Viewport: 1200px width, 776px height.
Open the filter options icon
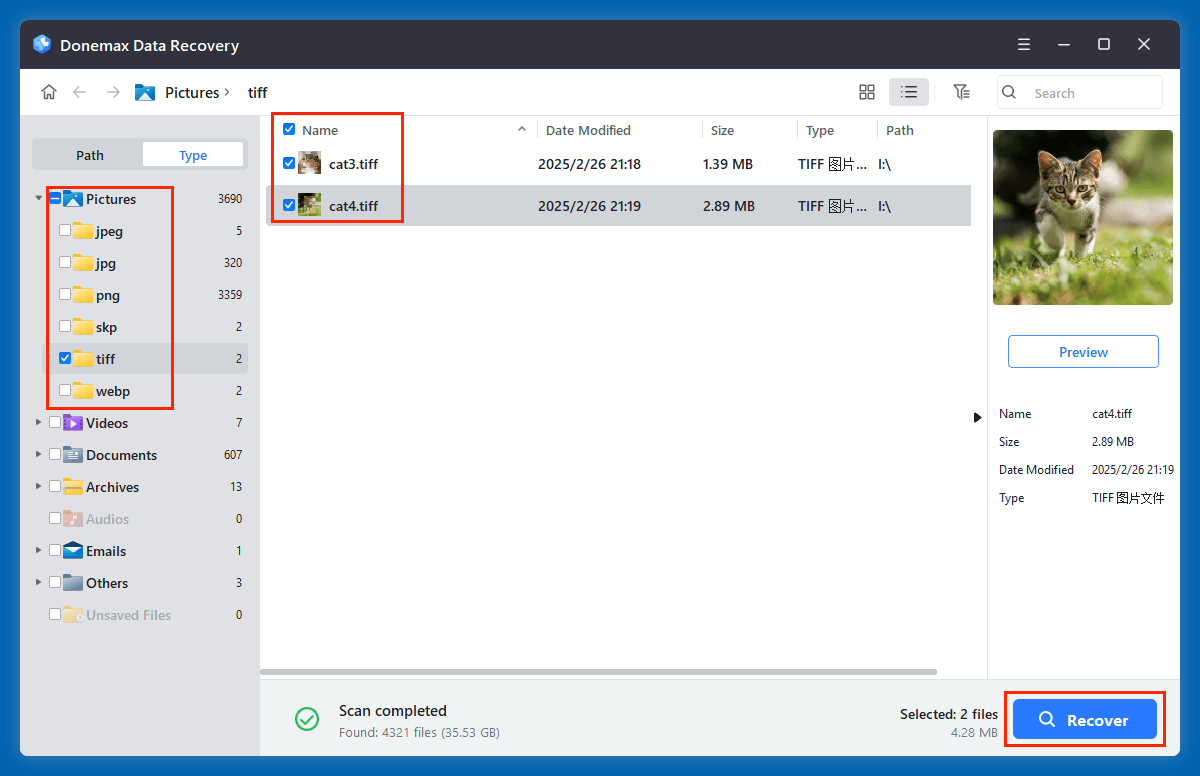[x=961, y=92]
